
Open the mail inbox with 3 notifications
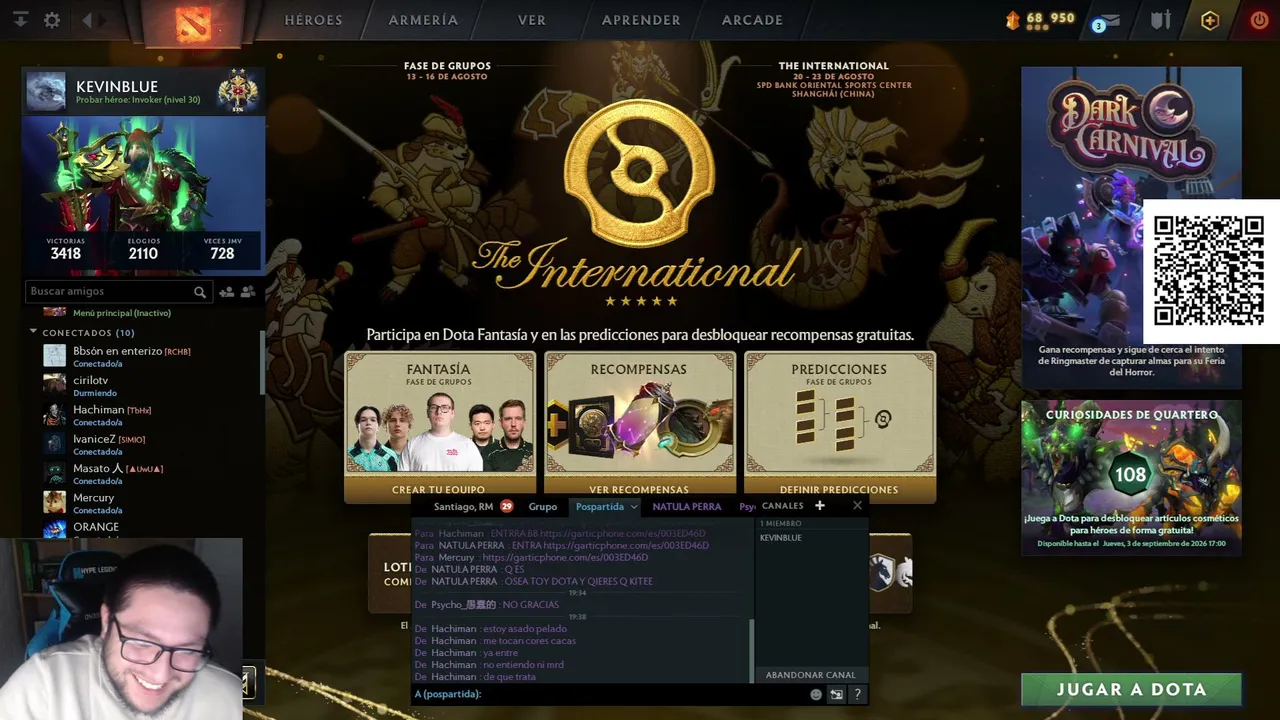[x=1106, y=21]
